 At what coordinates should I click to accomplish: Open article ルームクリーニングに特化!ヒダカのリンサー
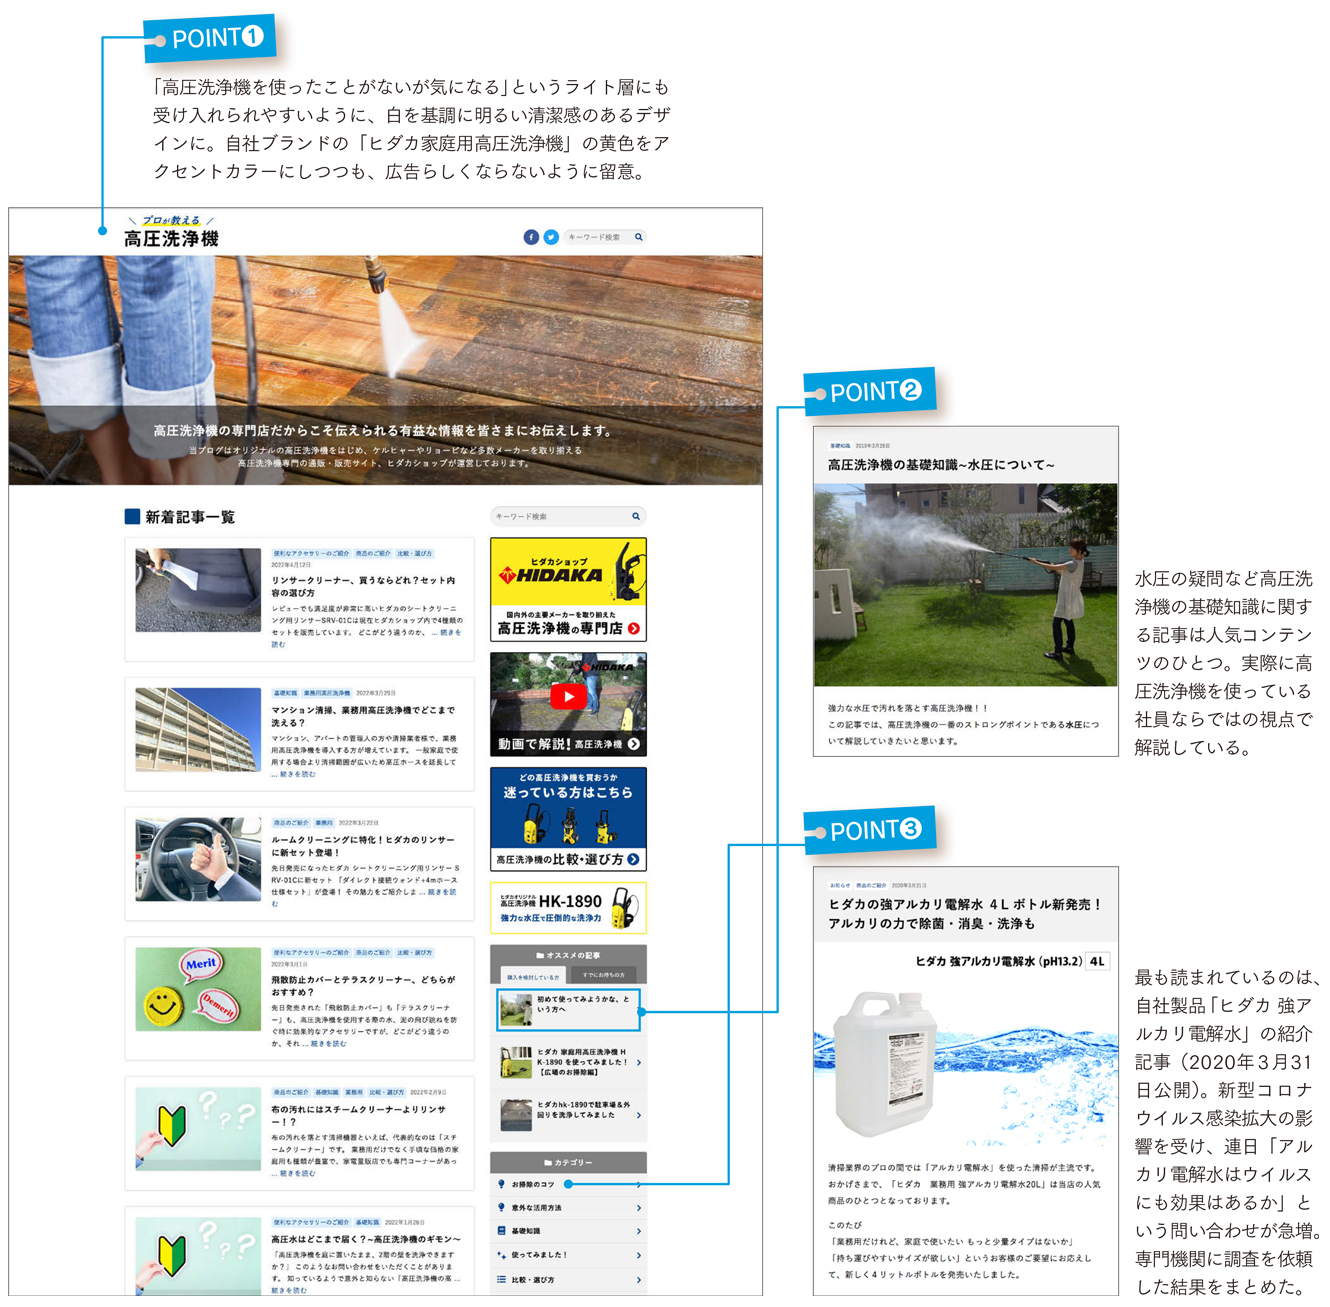363,846
